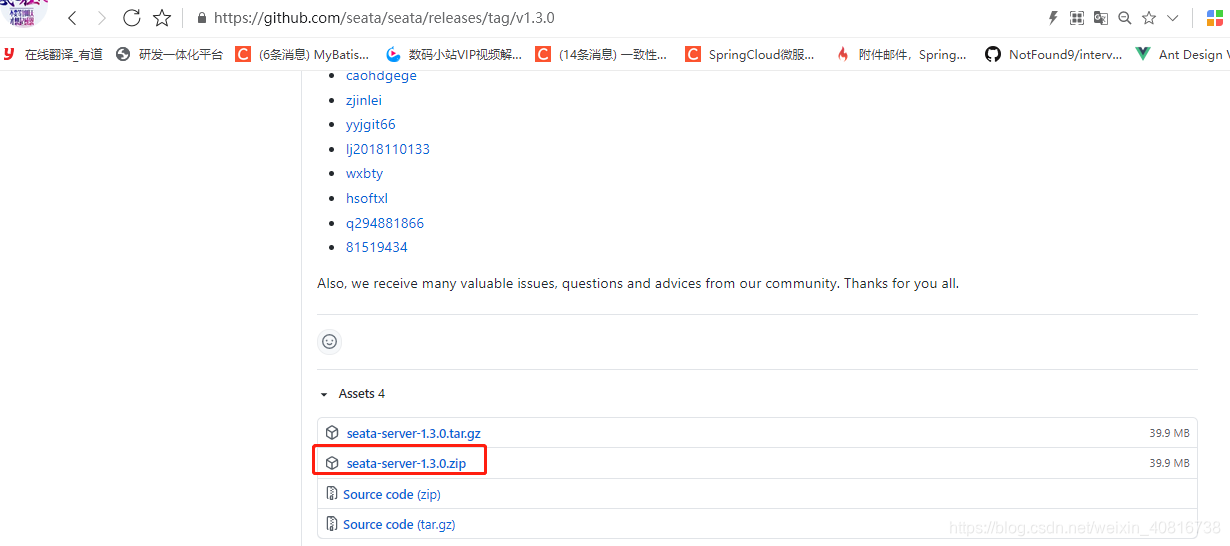
Task: Click the lightning speed-mode icon
Action: coord(1052,18)
